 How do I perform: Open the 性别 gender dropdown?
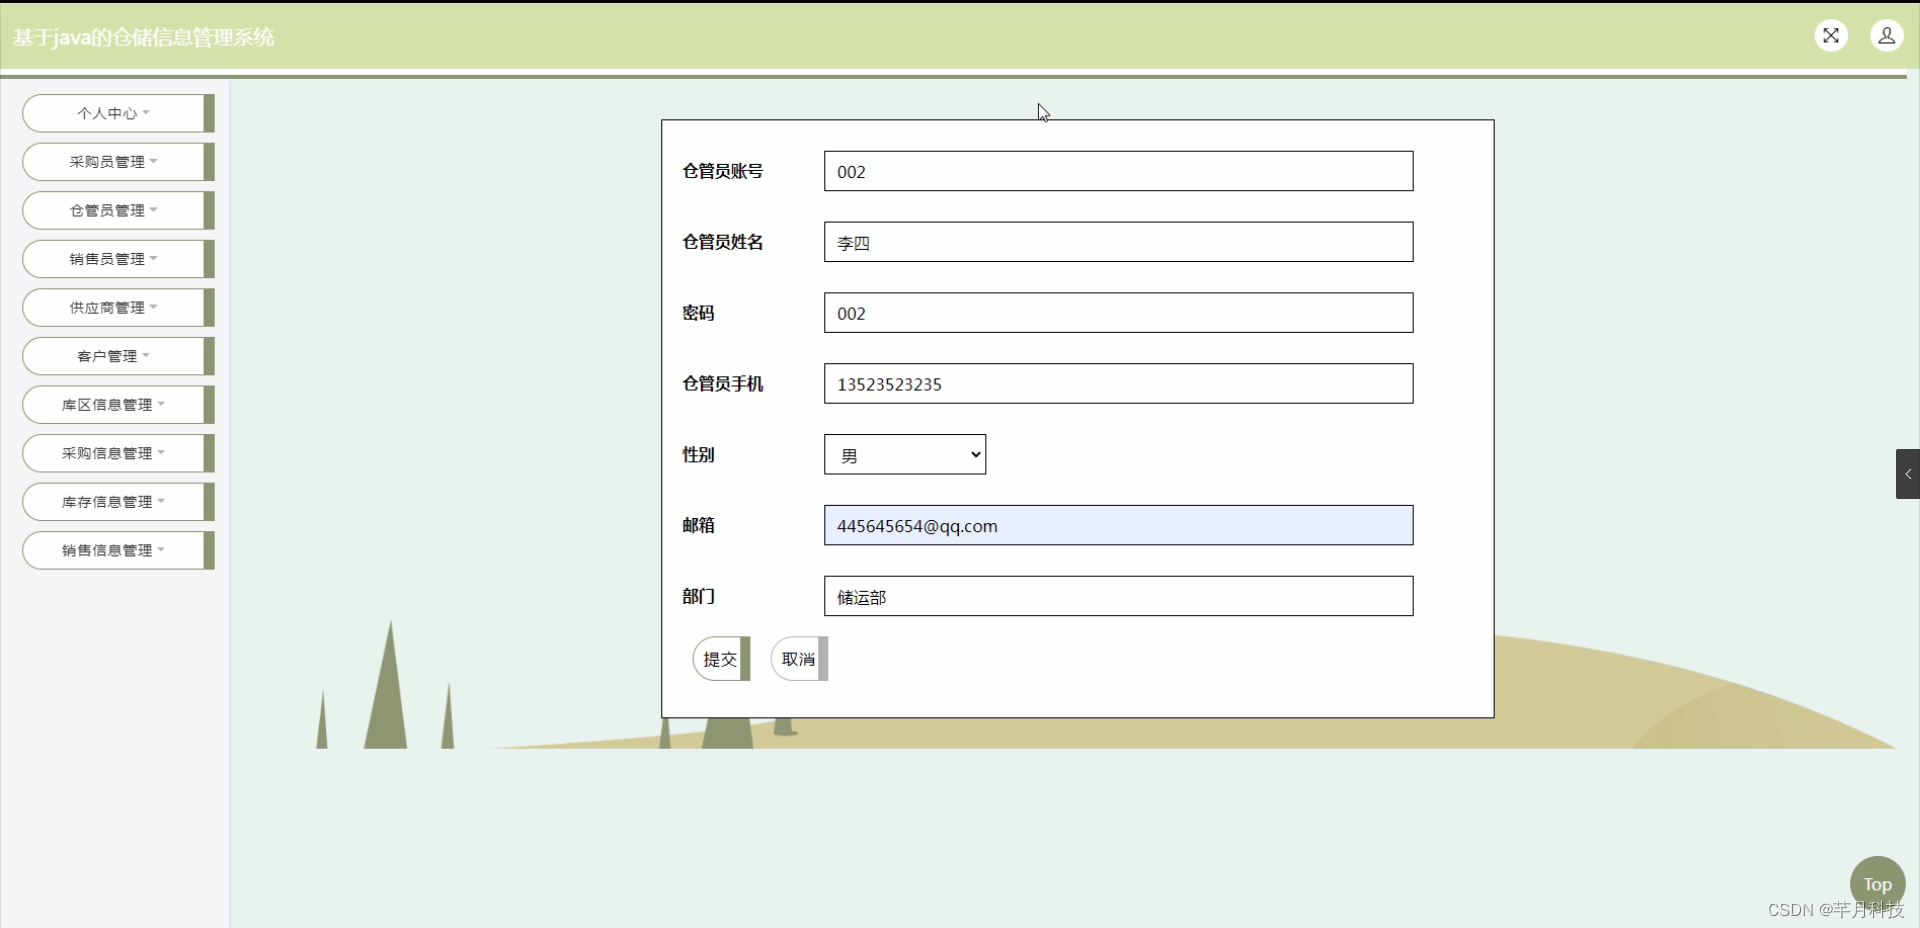pyautogui.click(x=903, y=454)
